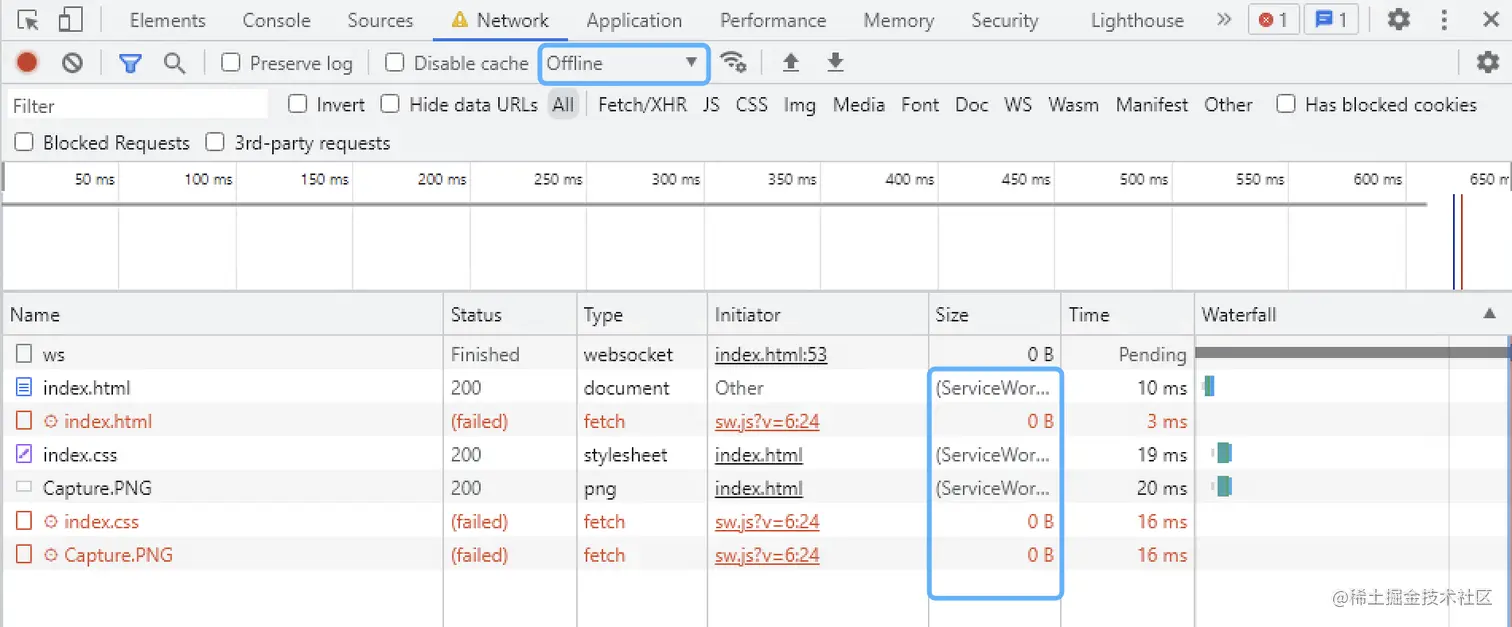
Task: Toggle the filter funnel icon
Action: pyautogui.click(x=130, y=63)
